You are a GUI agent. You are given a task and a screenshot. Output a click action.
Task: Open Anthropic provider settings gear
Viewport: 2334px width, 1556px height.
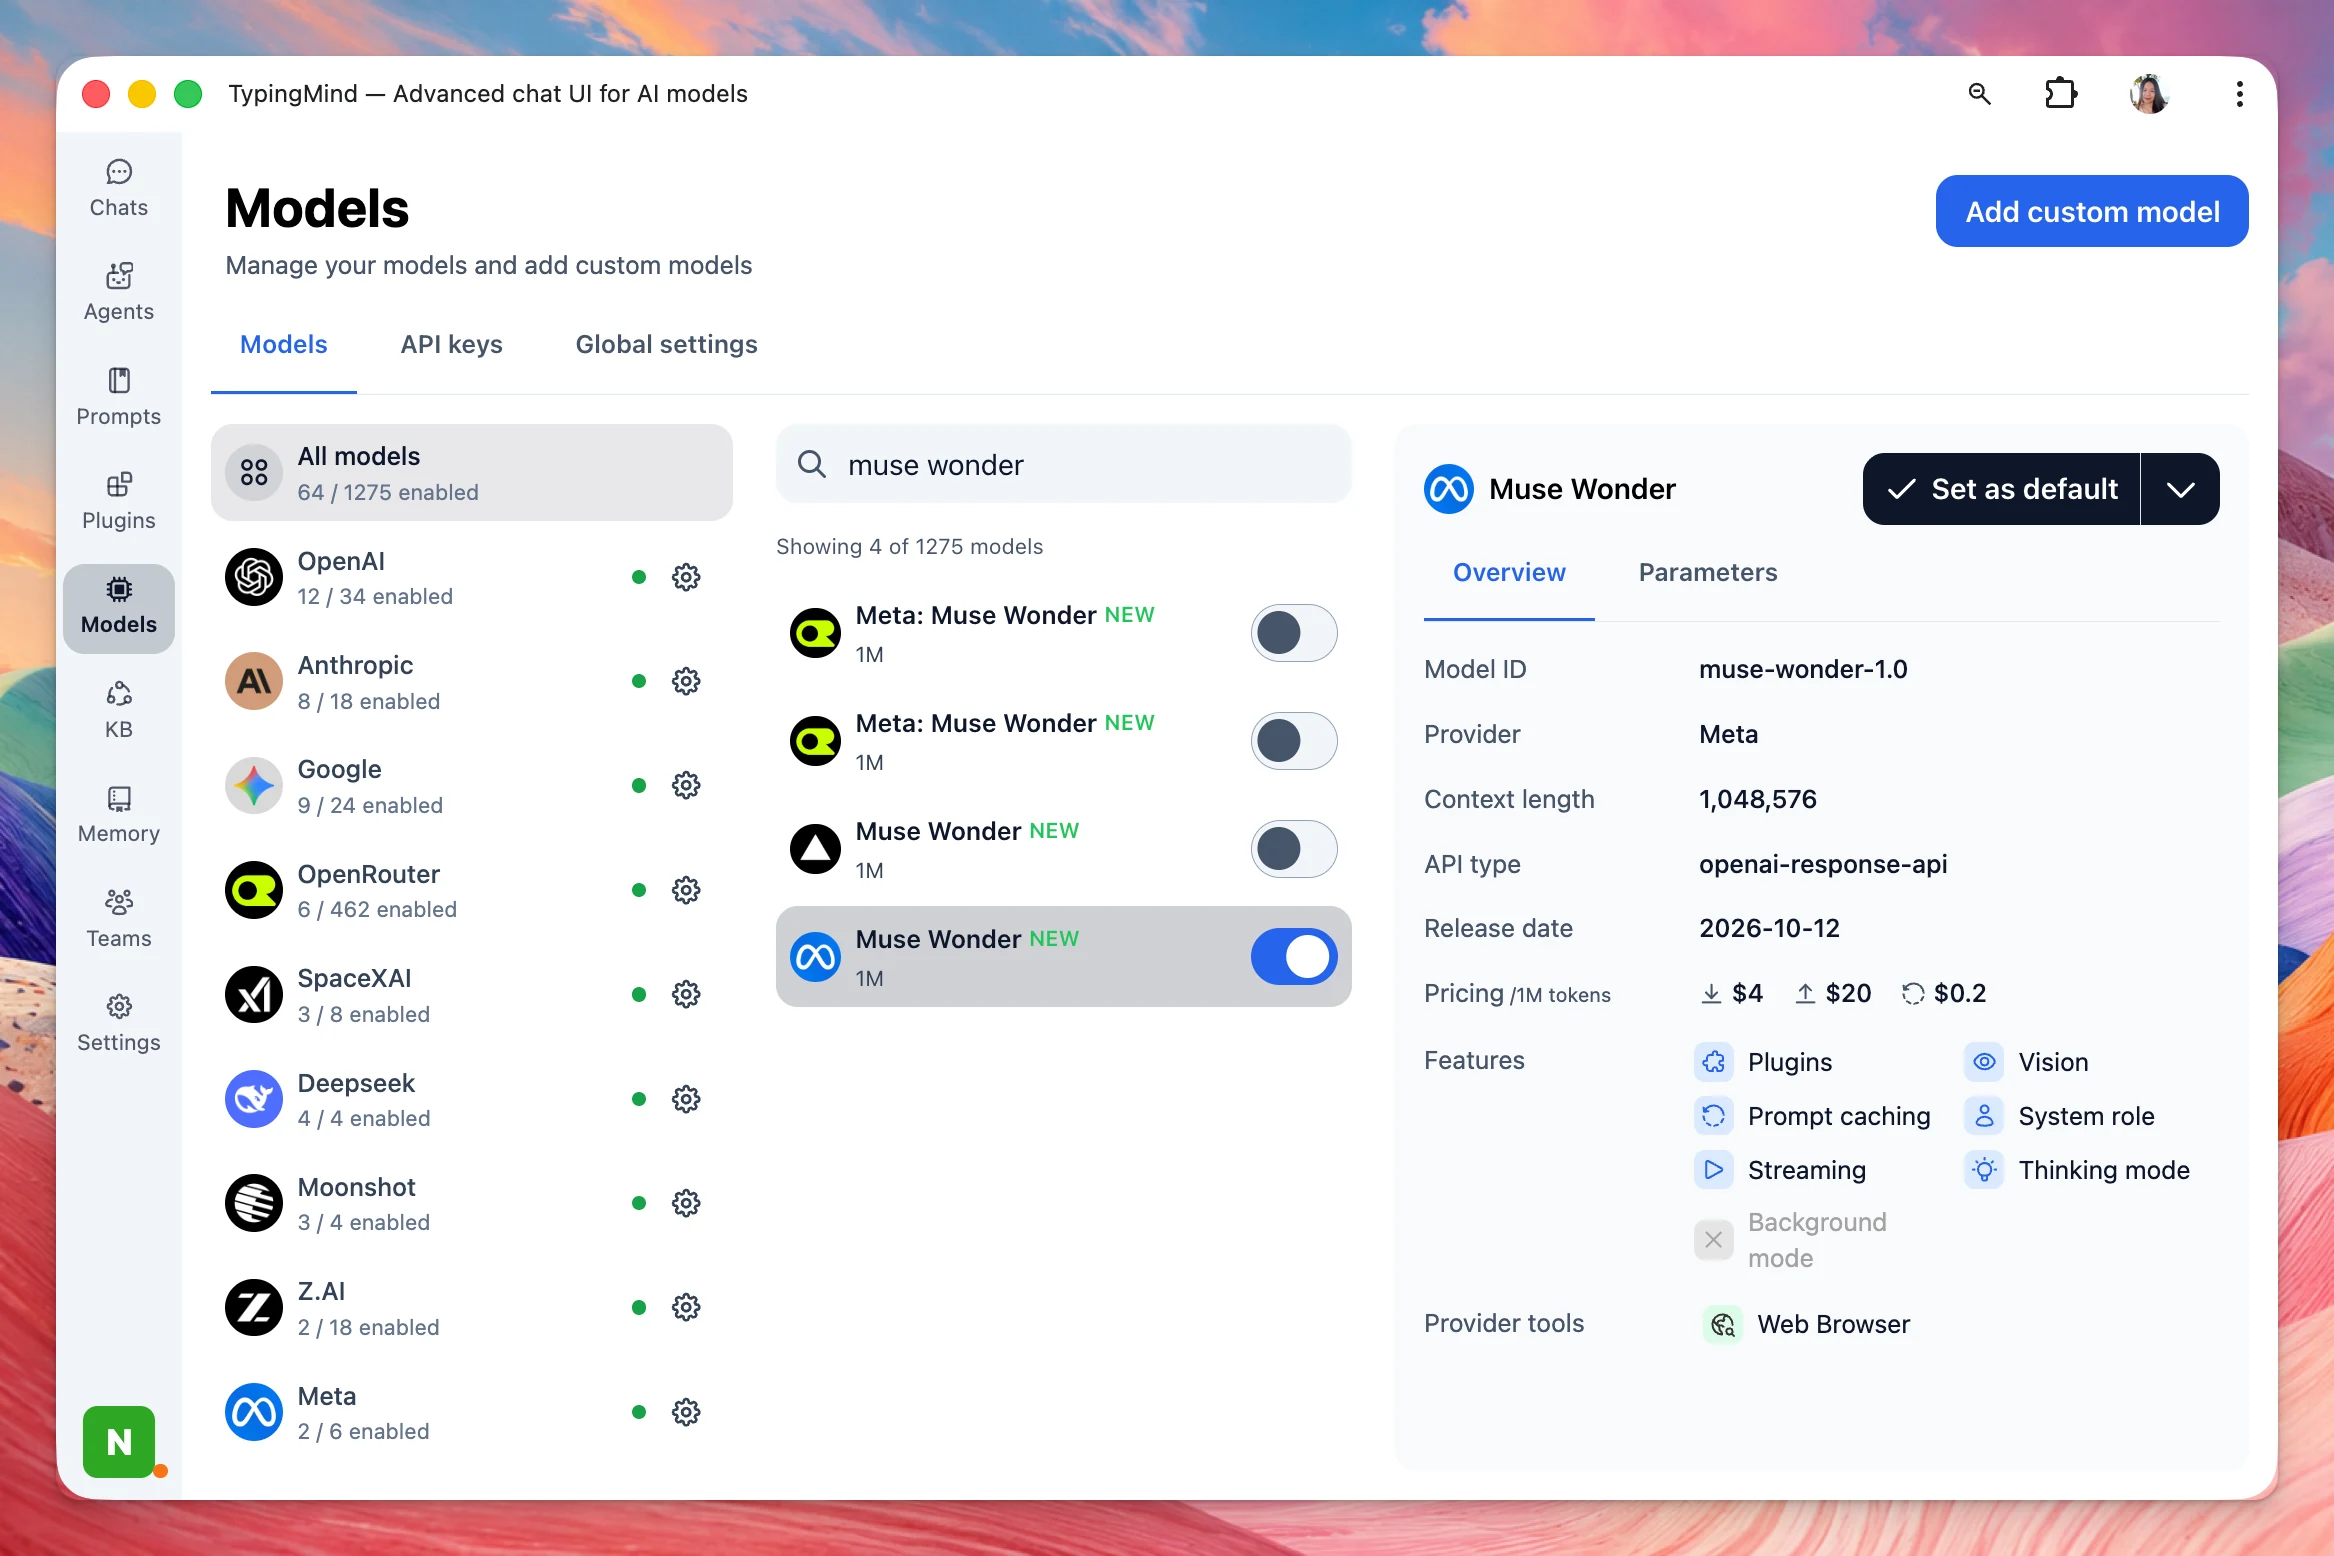pyautogui.click(x=686, y=682)
